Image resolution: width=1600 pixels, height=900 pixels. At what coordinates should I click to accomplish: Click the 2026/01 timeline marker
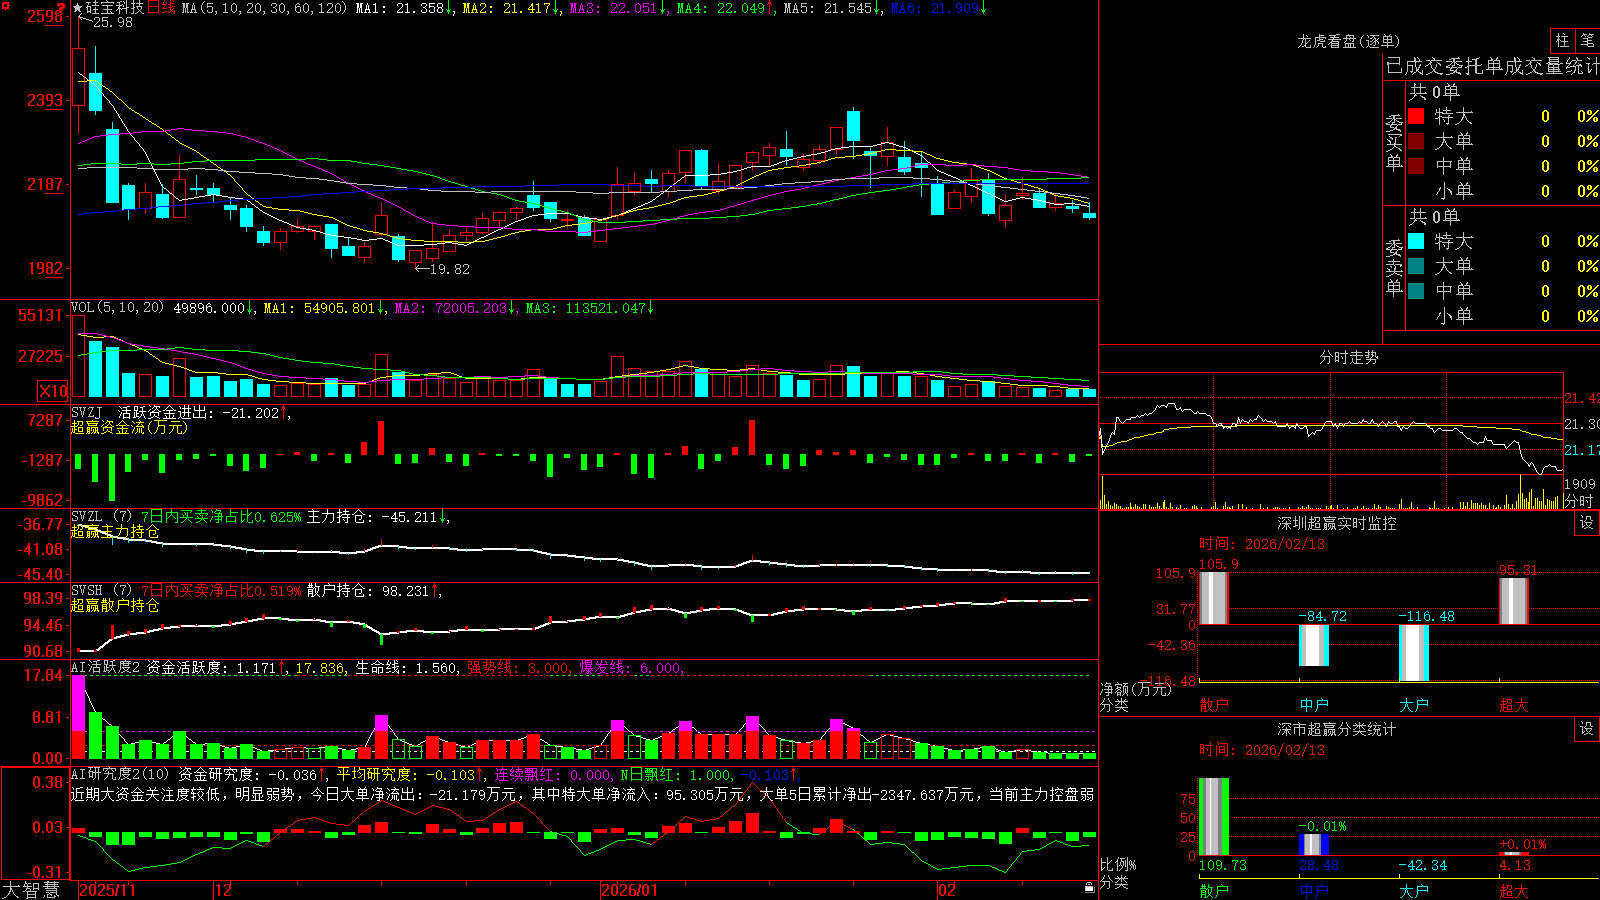pos(630,890)
